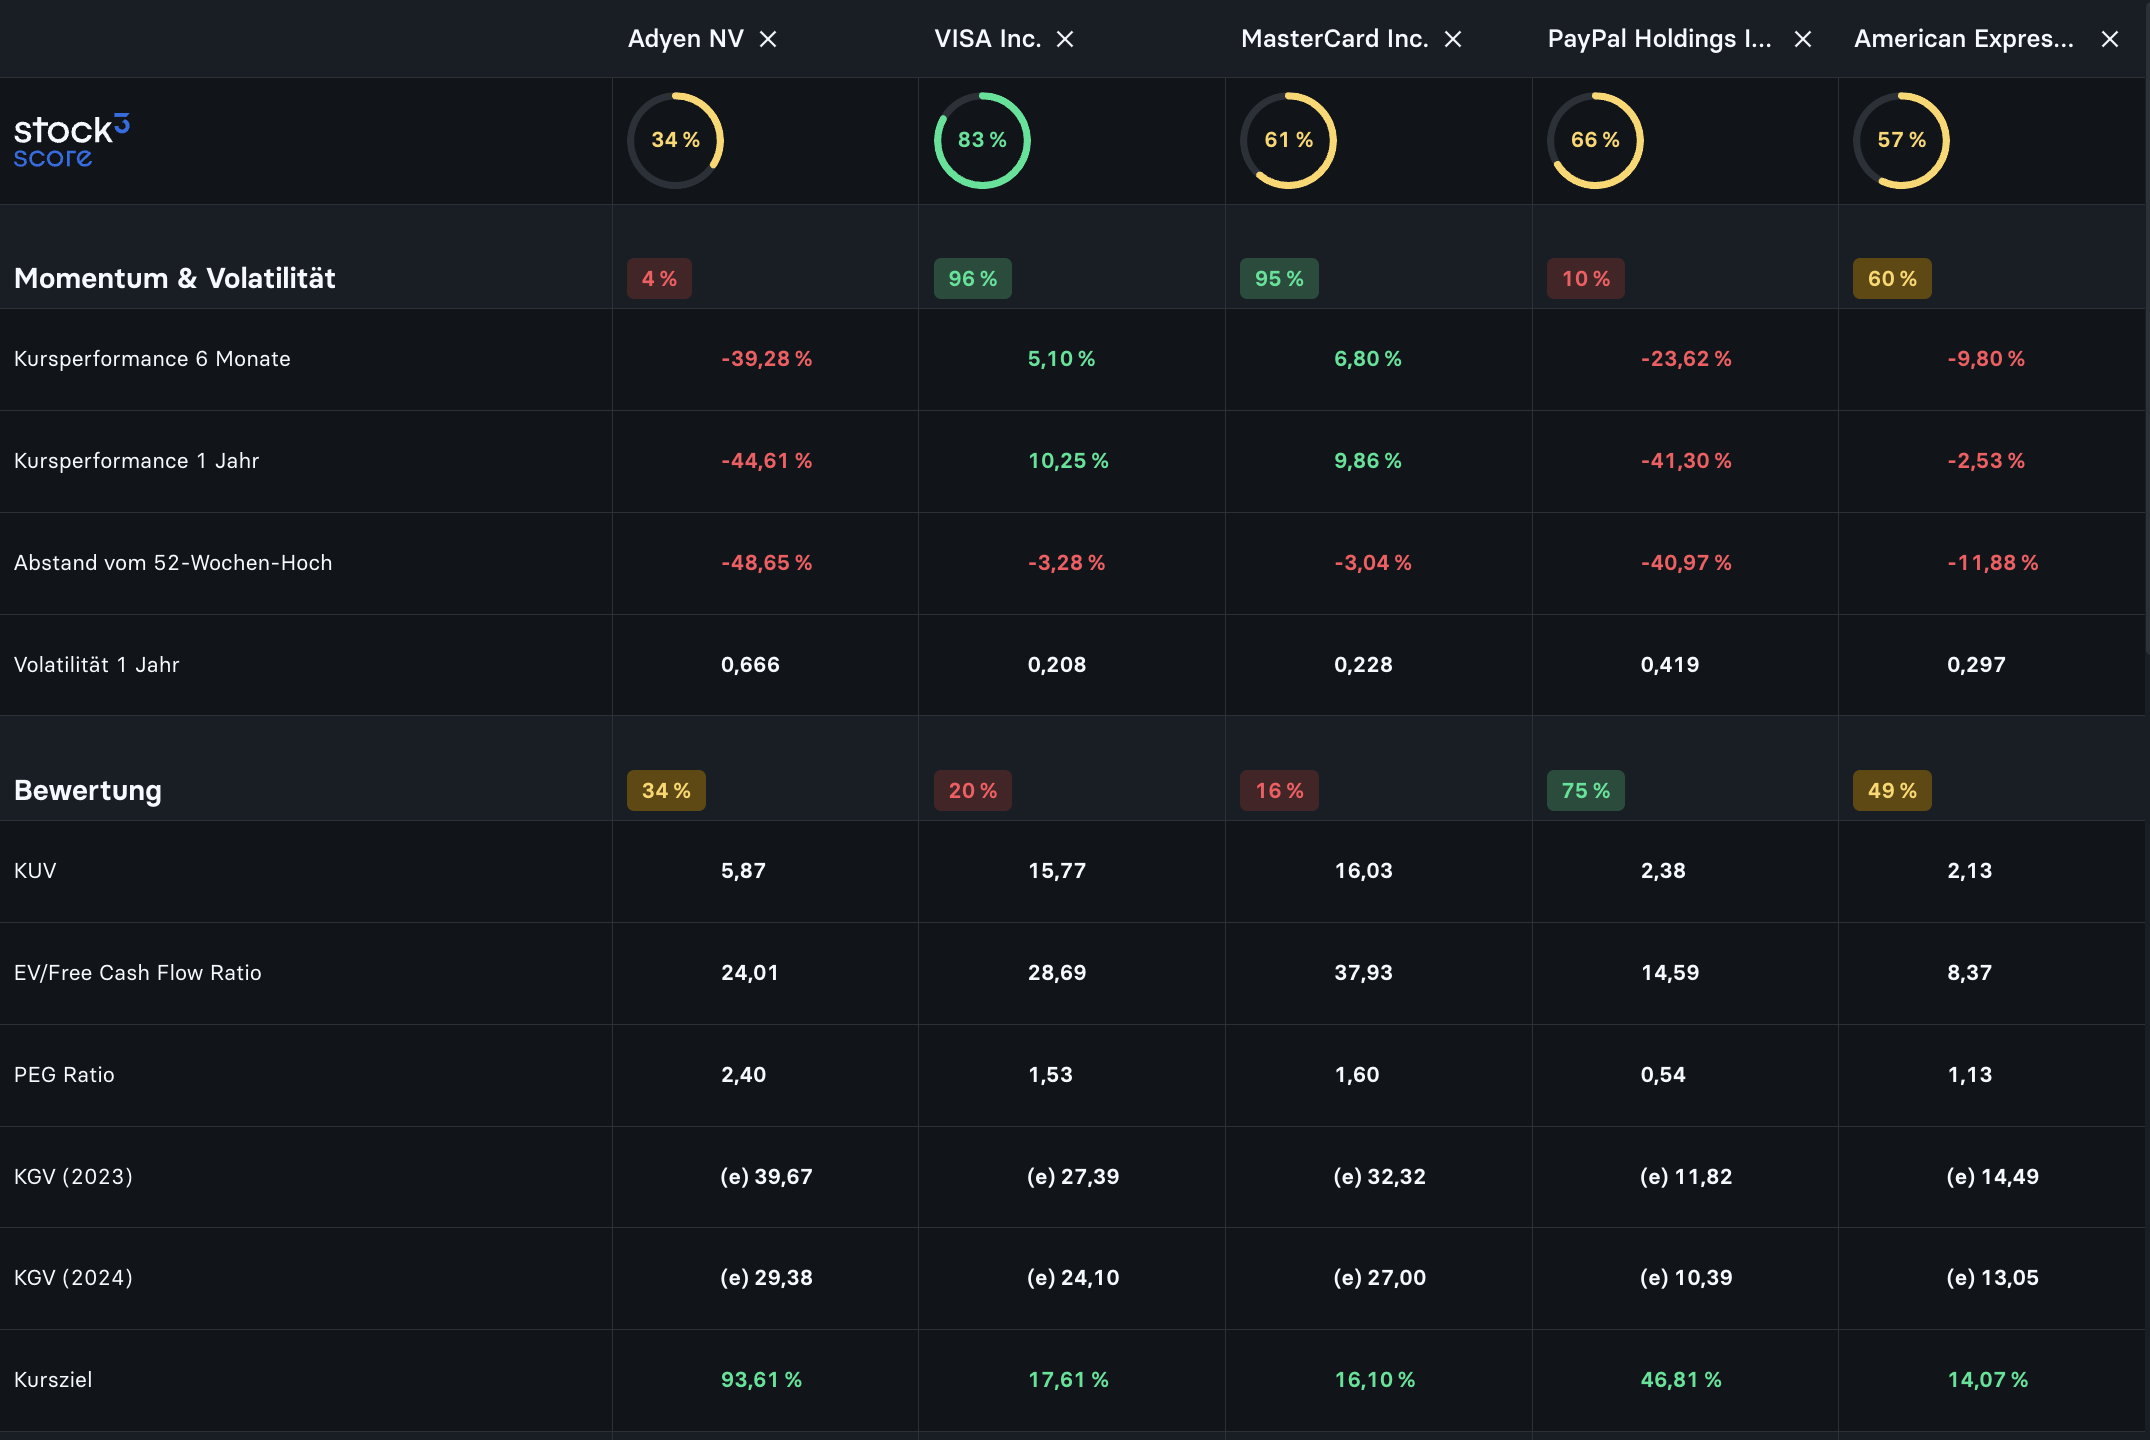2150x1440 pixels.
Task: Select the KGV (2023) row label
Action: click(x=73, y=1177)
